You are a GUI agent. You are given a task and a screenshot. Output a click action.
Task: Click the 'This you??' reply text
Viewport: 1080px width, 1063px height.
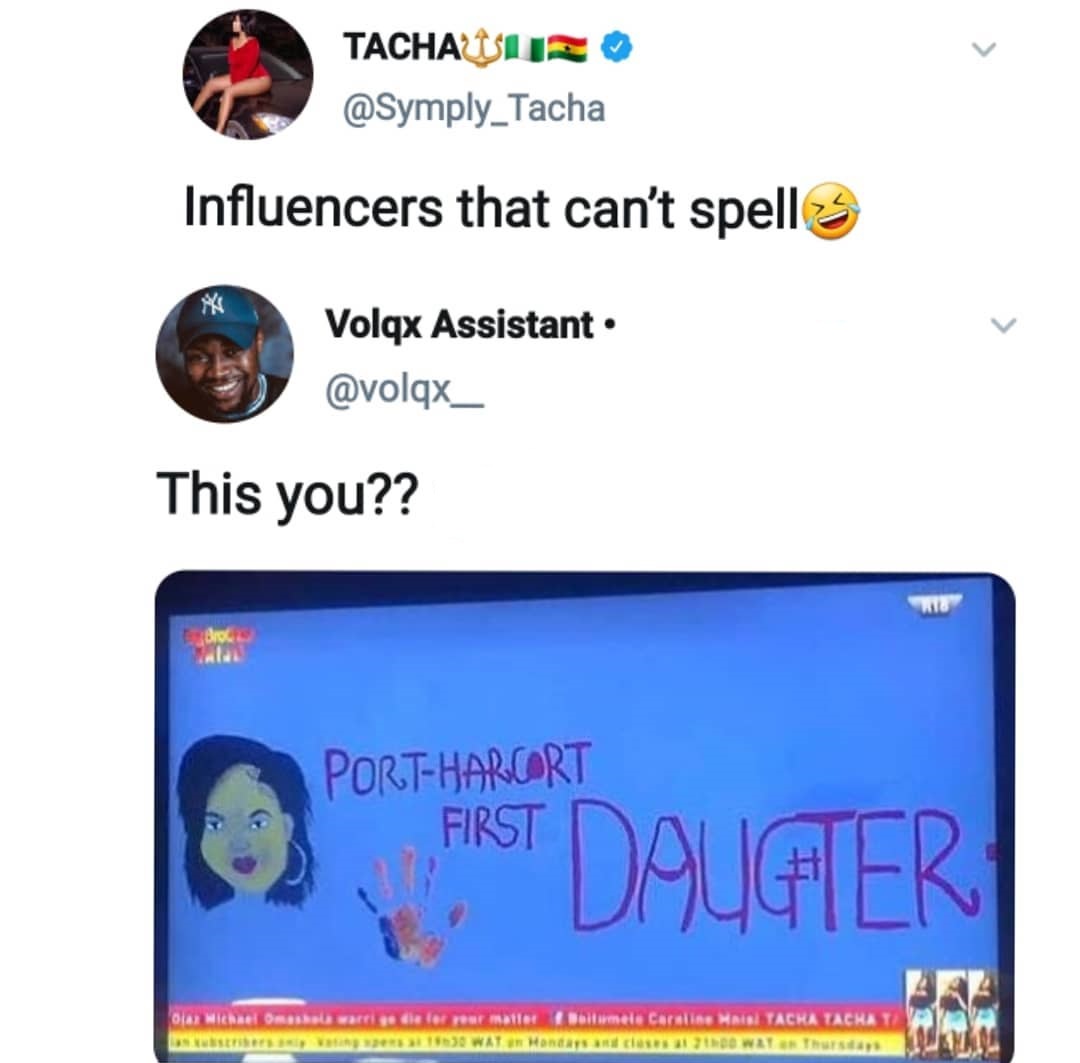click(287, 493)
